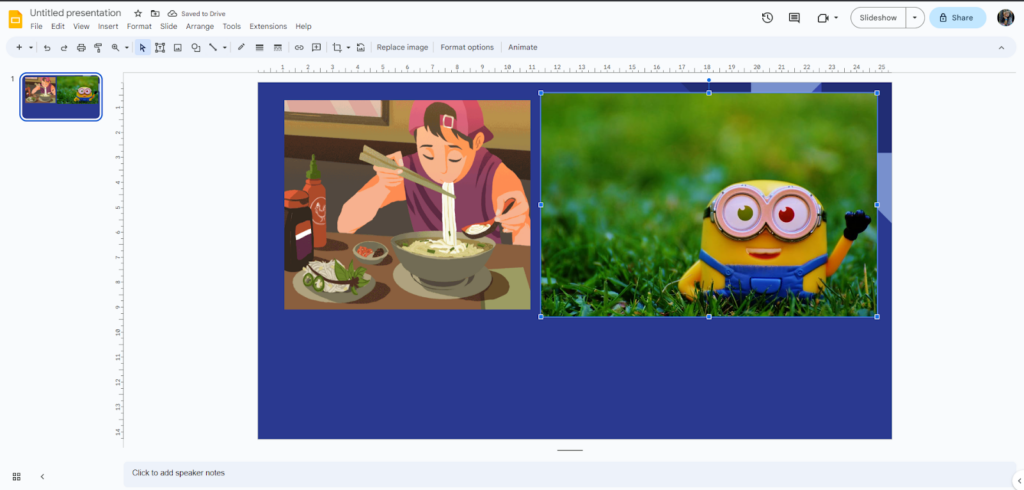Expand the Zoom dropdown arrow

pyautogui.click(x=128, y=47)
